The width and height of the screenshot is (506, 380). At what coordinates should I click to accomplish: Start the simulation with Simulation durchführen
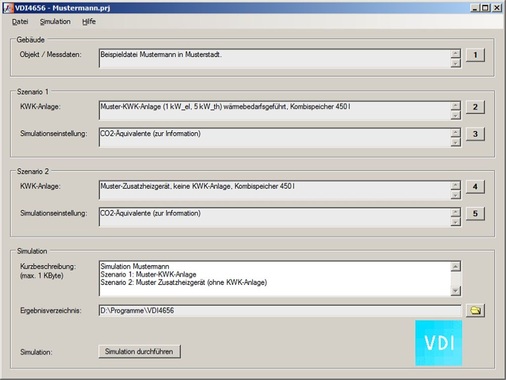click(139, 352)
